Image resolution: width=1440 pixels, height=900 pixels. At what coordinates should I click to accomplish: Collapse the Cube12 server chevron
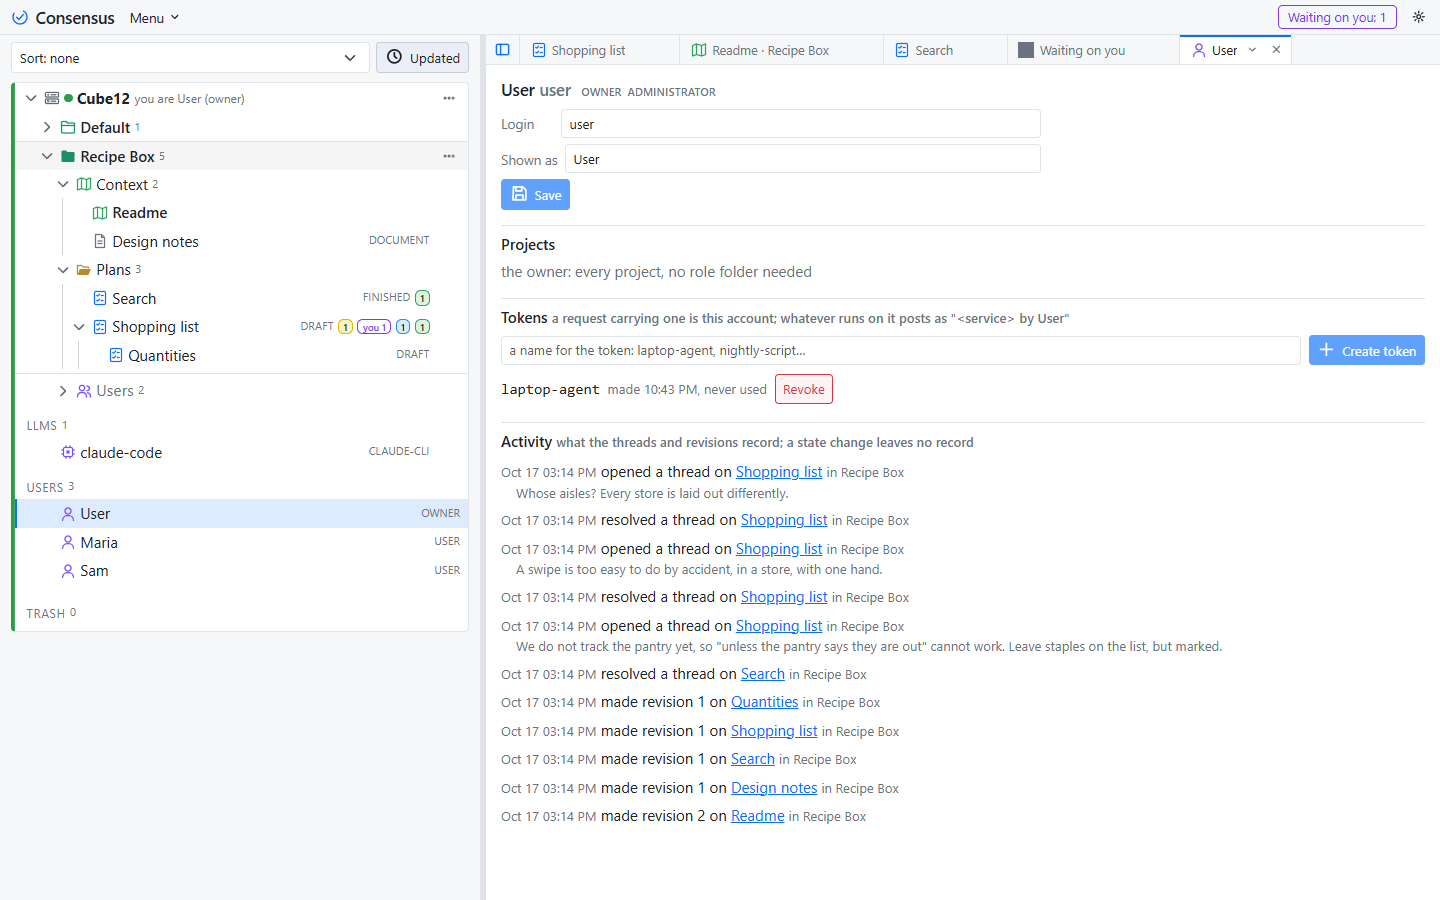coord(31,98)
